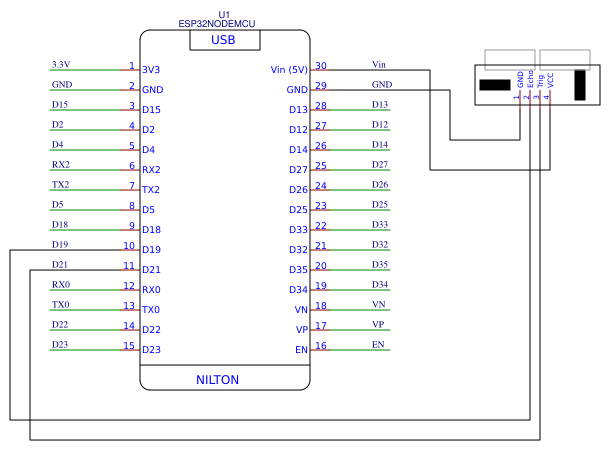
Task: Click the D19 pin label inside module
Action: (151, 250)
